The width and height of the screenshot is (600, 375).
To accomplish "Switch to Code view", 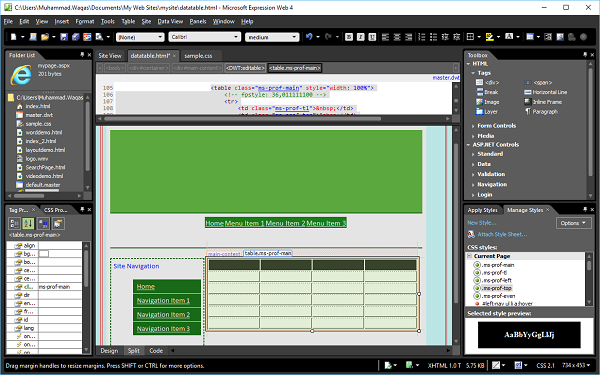I will point(156,351).
